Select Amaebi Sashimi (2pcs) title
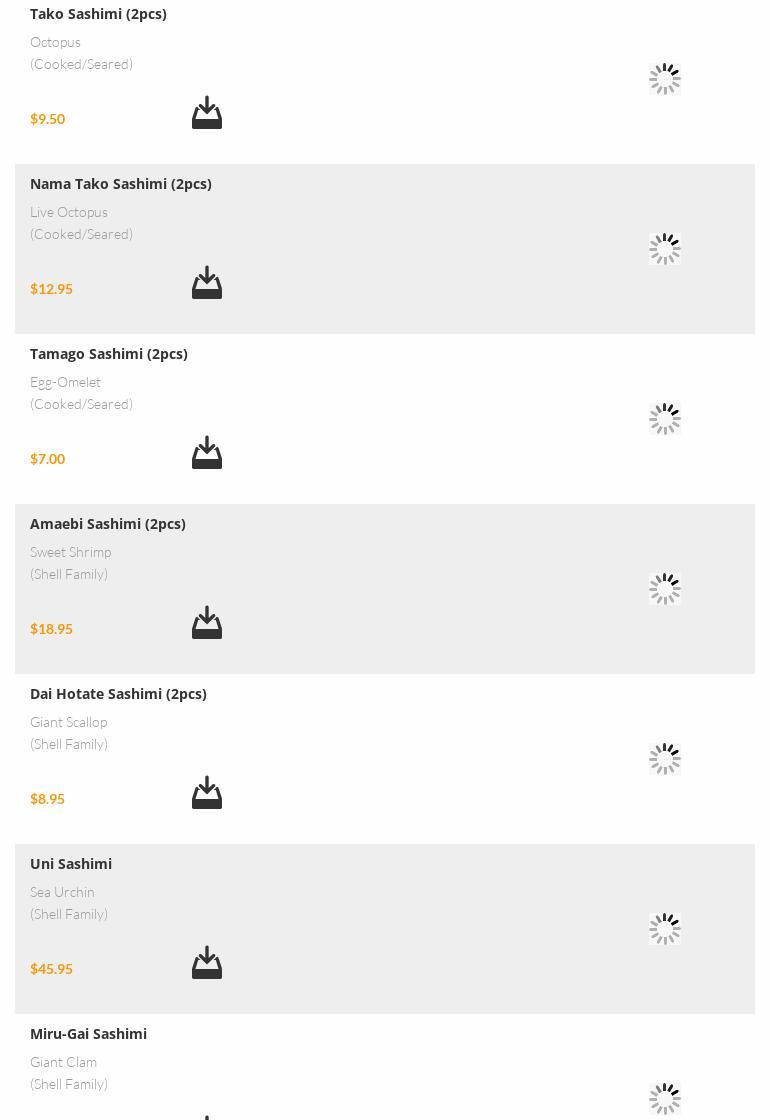Image resolution: width=770 pixels, height=1120 pixels. 108,524
